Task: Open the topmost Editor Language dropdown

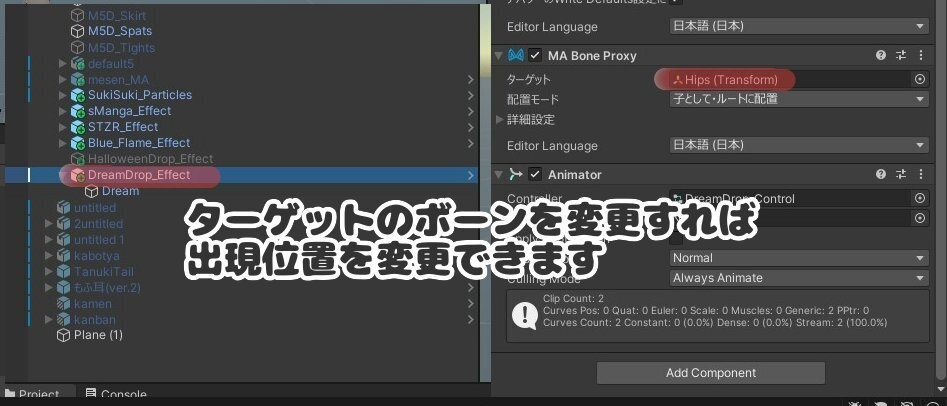Action: pos(798,26)
